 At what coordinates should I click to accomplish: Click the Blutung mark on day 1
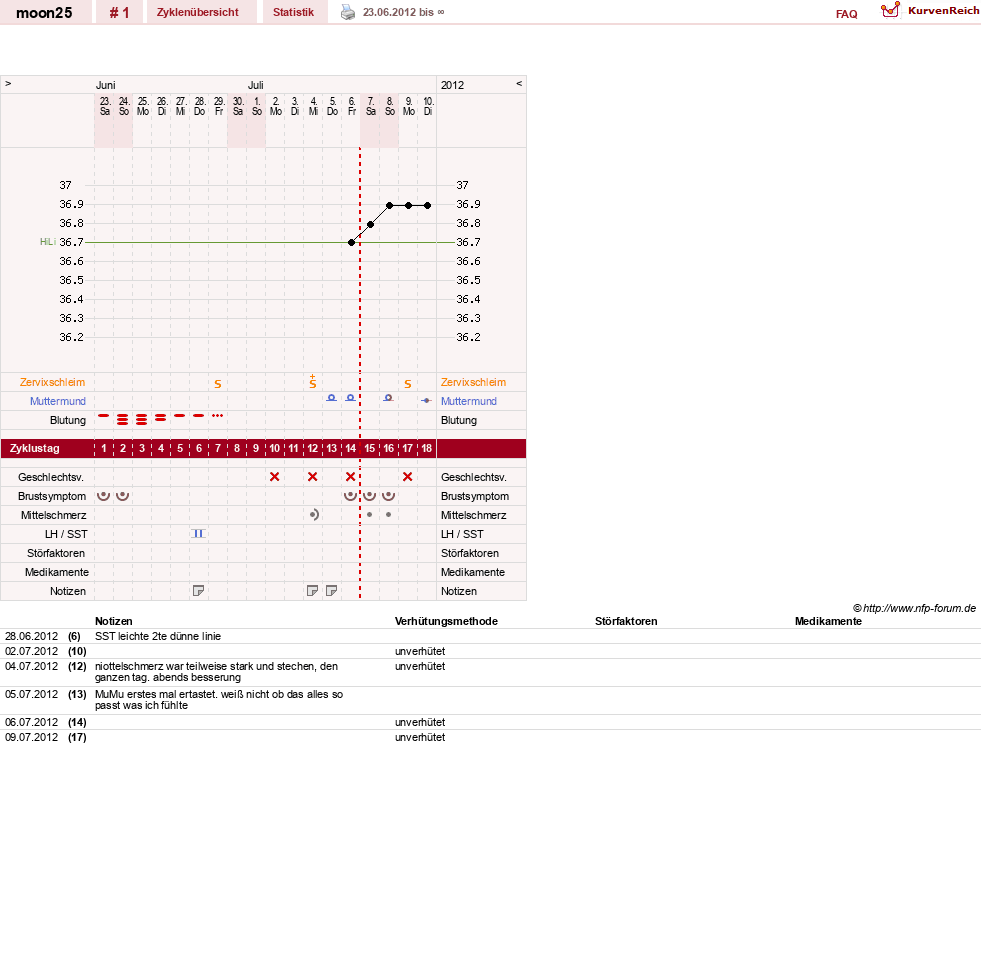click(x=103, y=415)
